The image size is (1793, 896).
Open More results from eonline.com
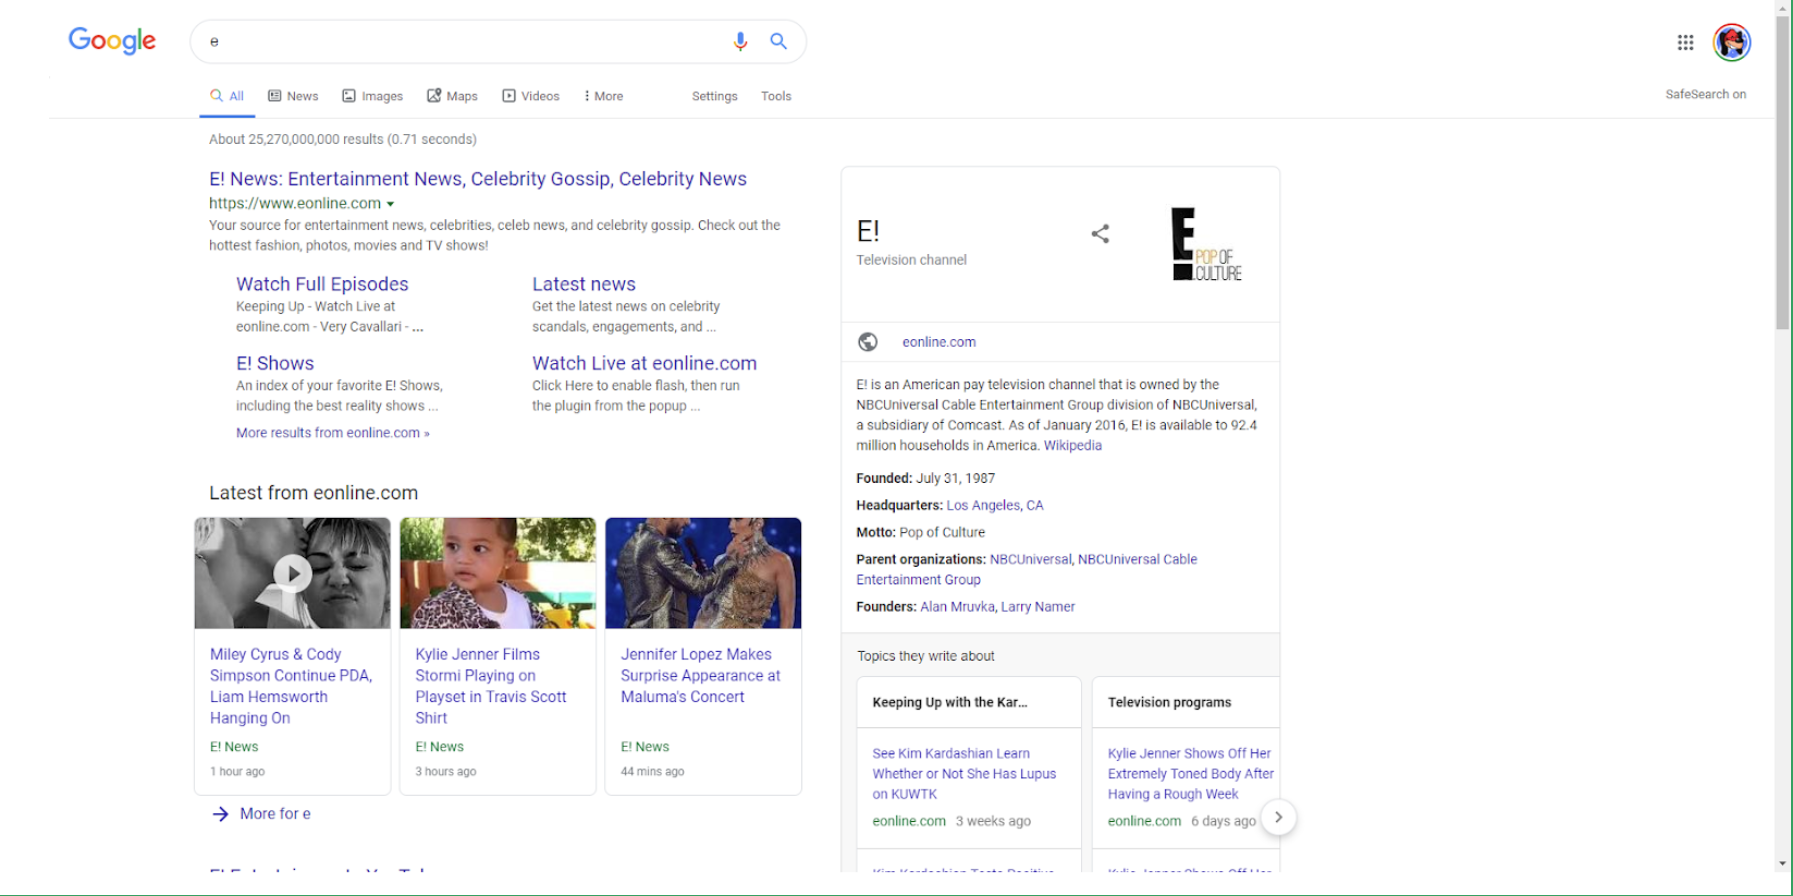[x=333, y=433]
